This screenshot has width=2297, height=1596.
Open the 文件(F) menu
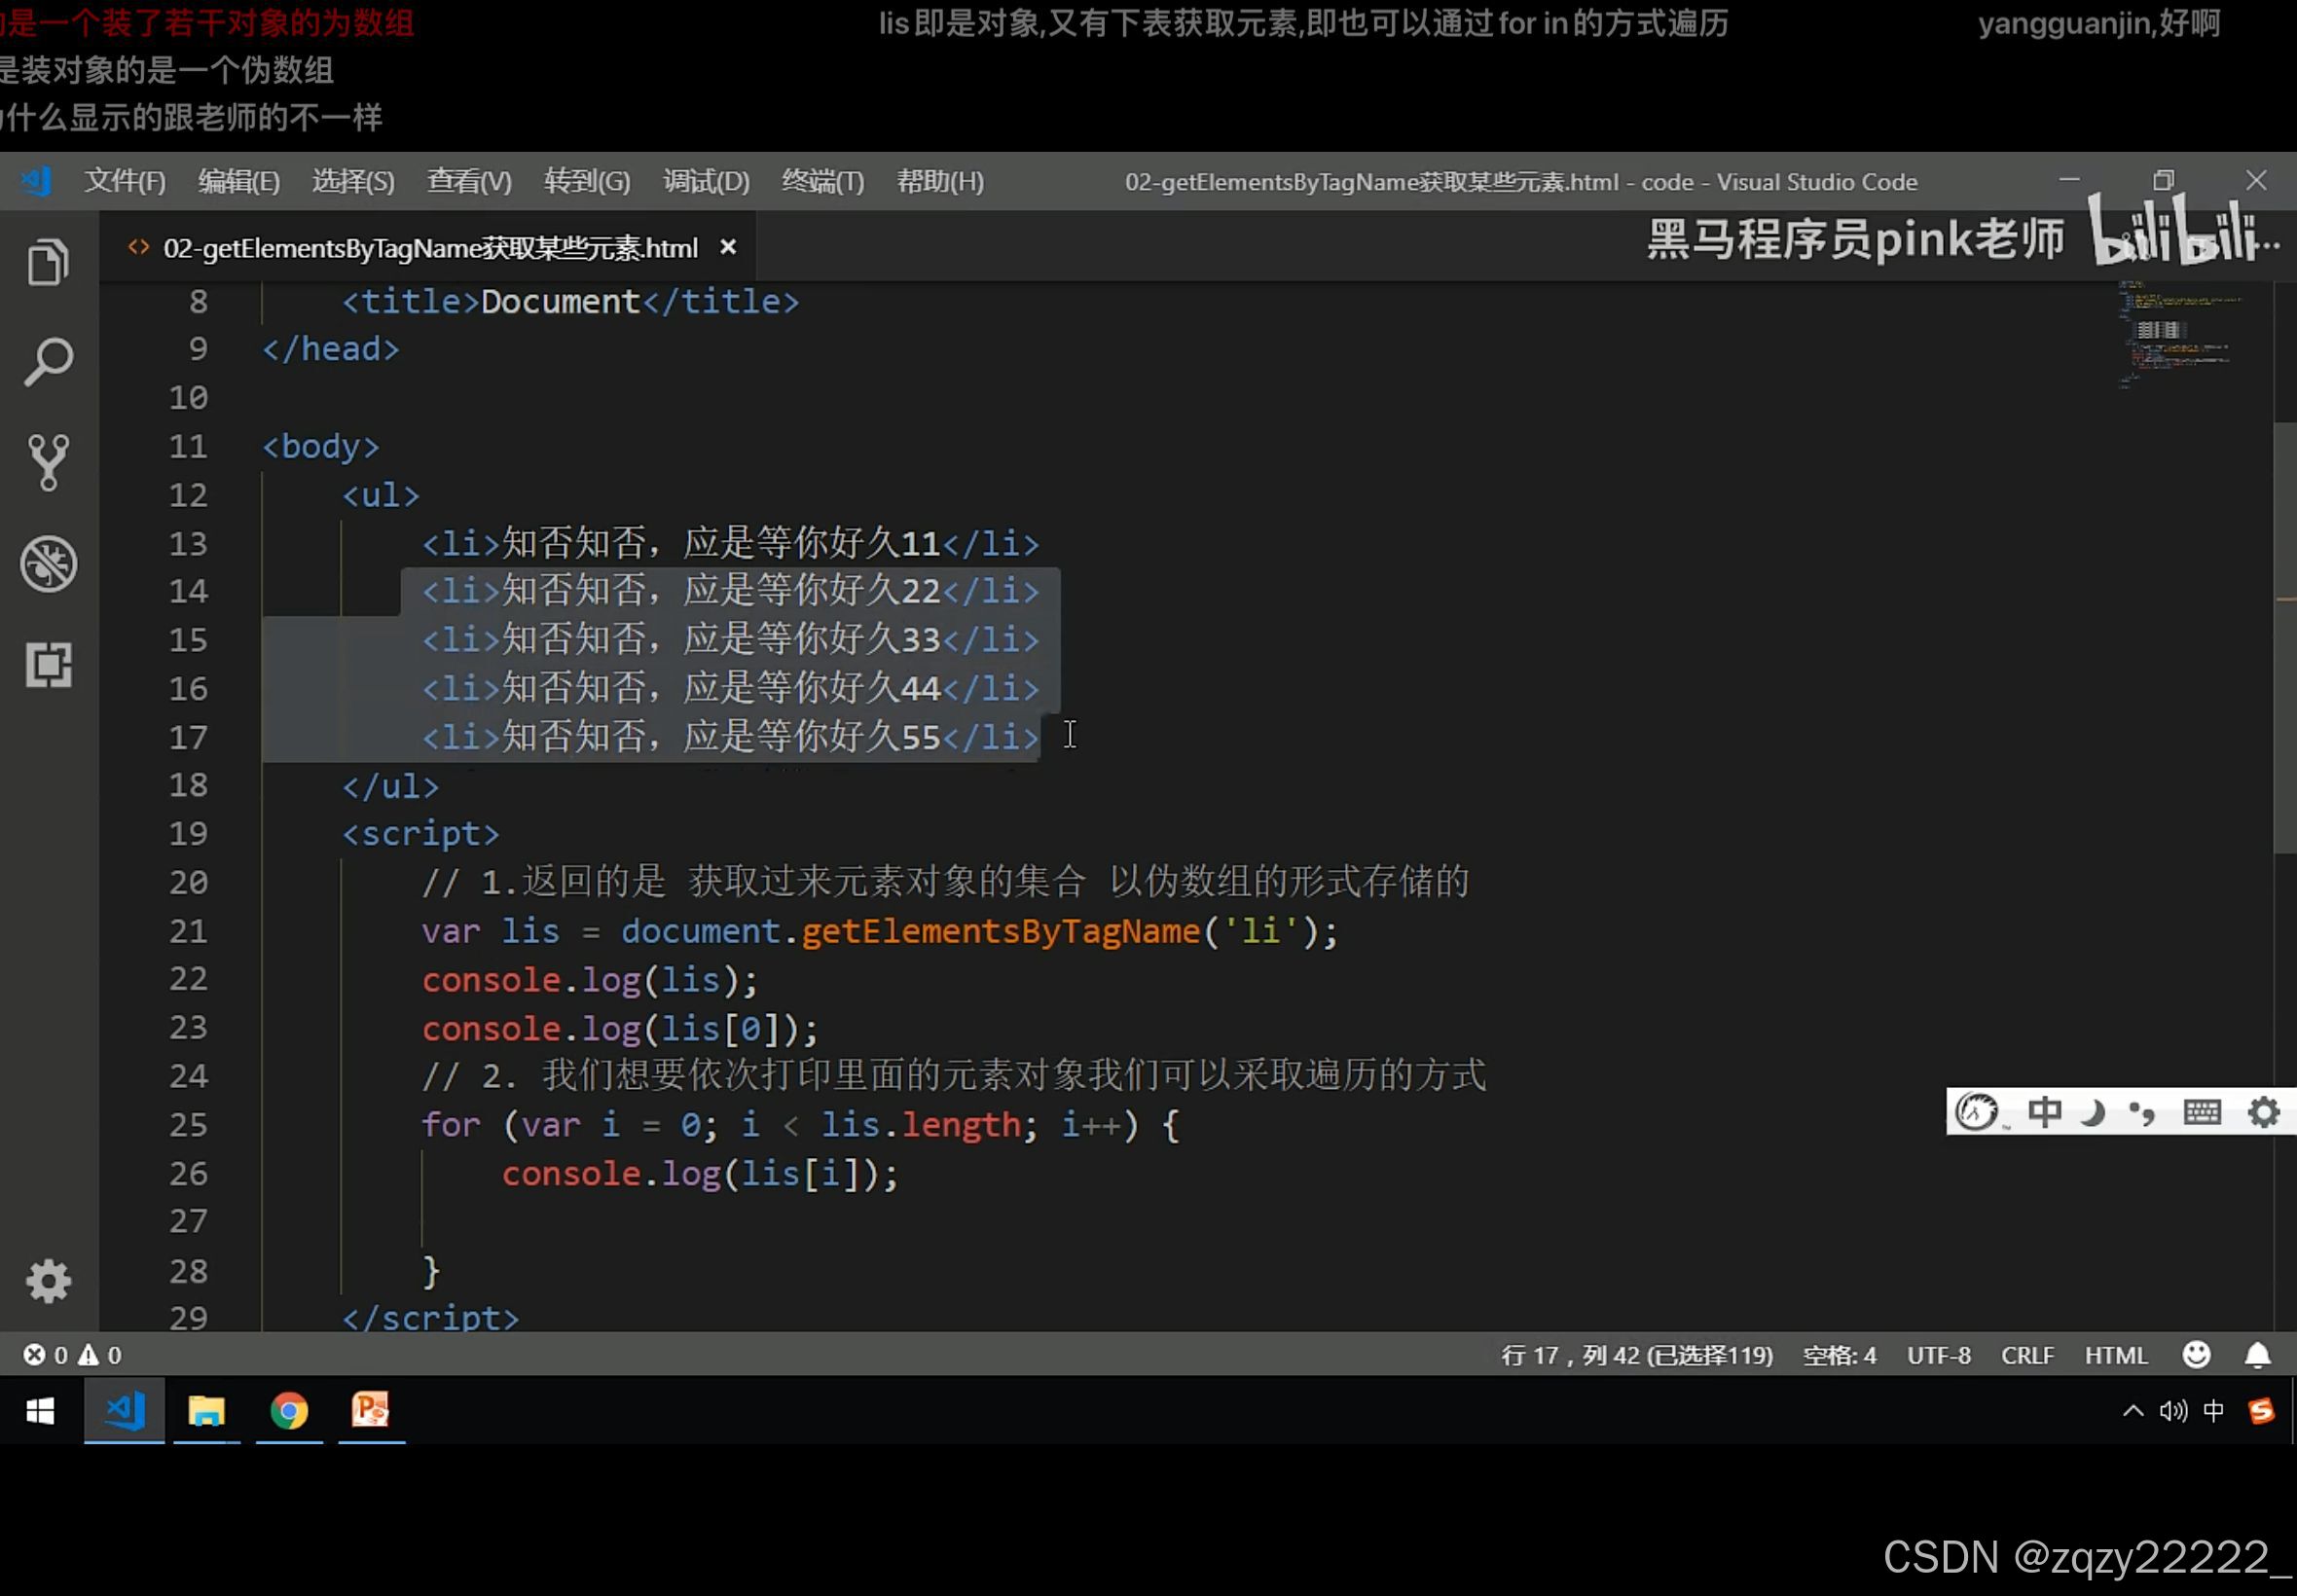point(124,181)
